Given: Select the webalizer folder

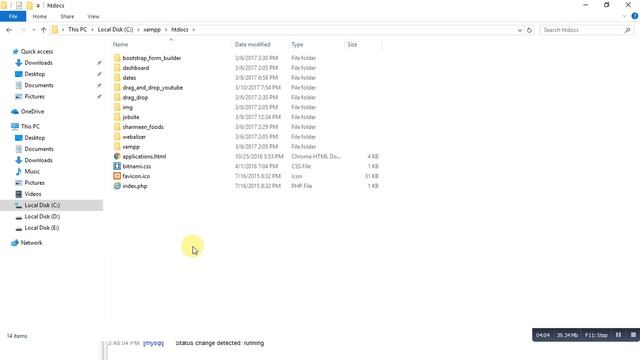Looking at the screenshot, I should (x=134, y=137).
